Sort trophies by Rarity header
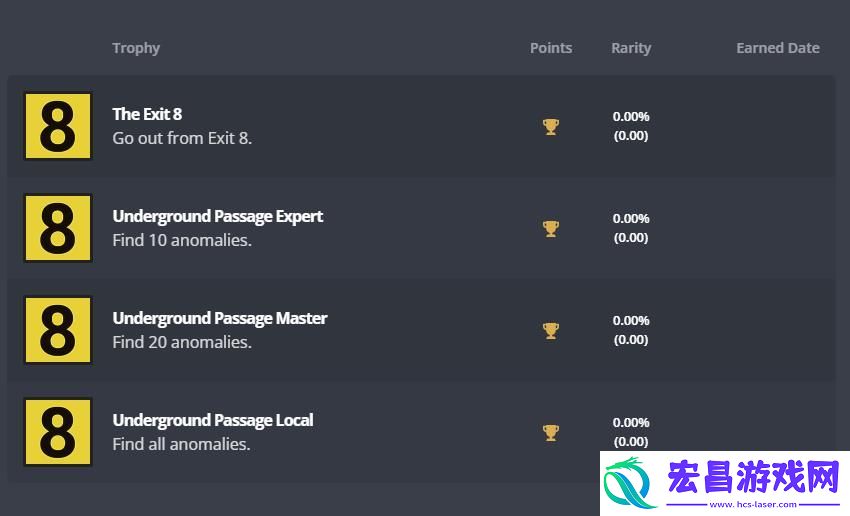 631,48
